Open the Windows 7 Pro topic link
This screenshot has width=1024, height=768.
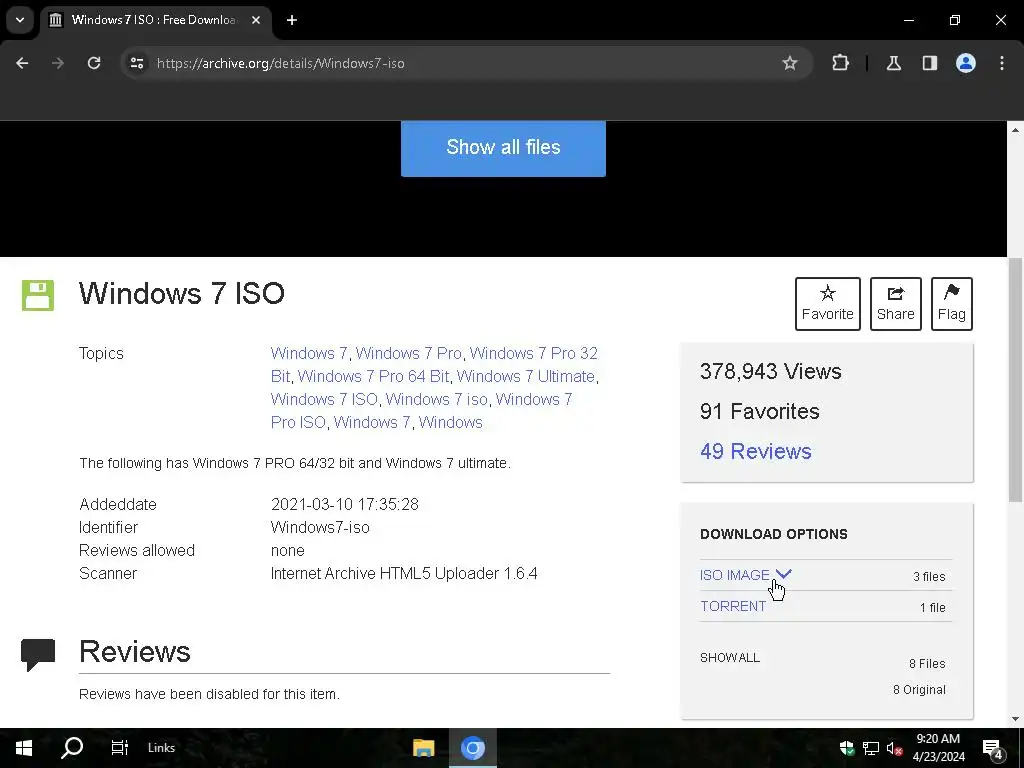tap(408, 353)
